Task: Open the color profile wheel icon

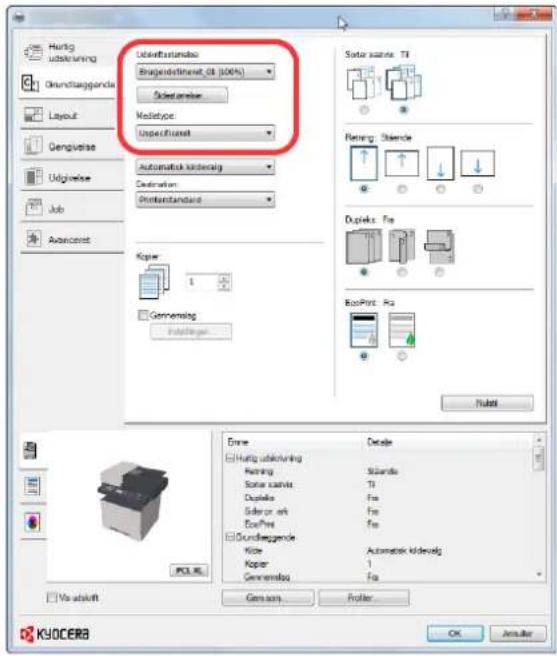Action: tap(32, 522)
